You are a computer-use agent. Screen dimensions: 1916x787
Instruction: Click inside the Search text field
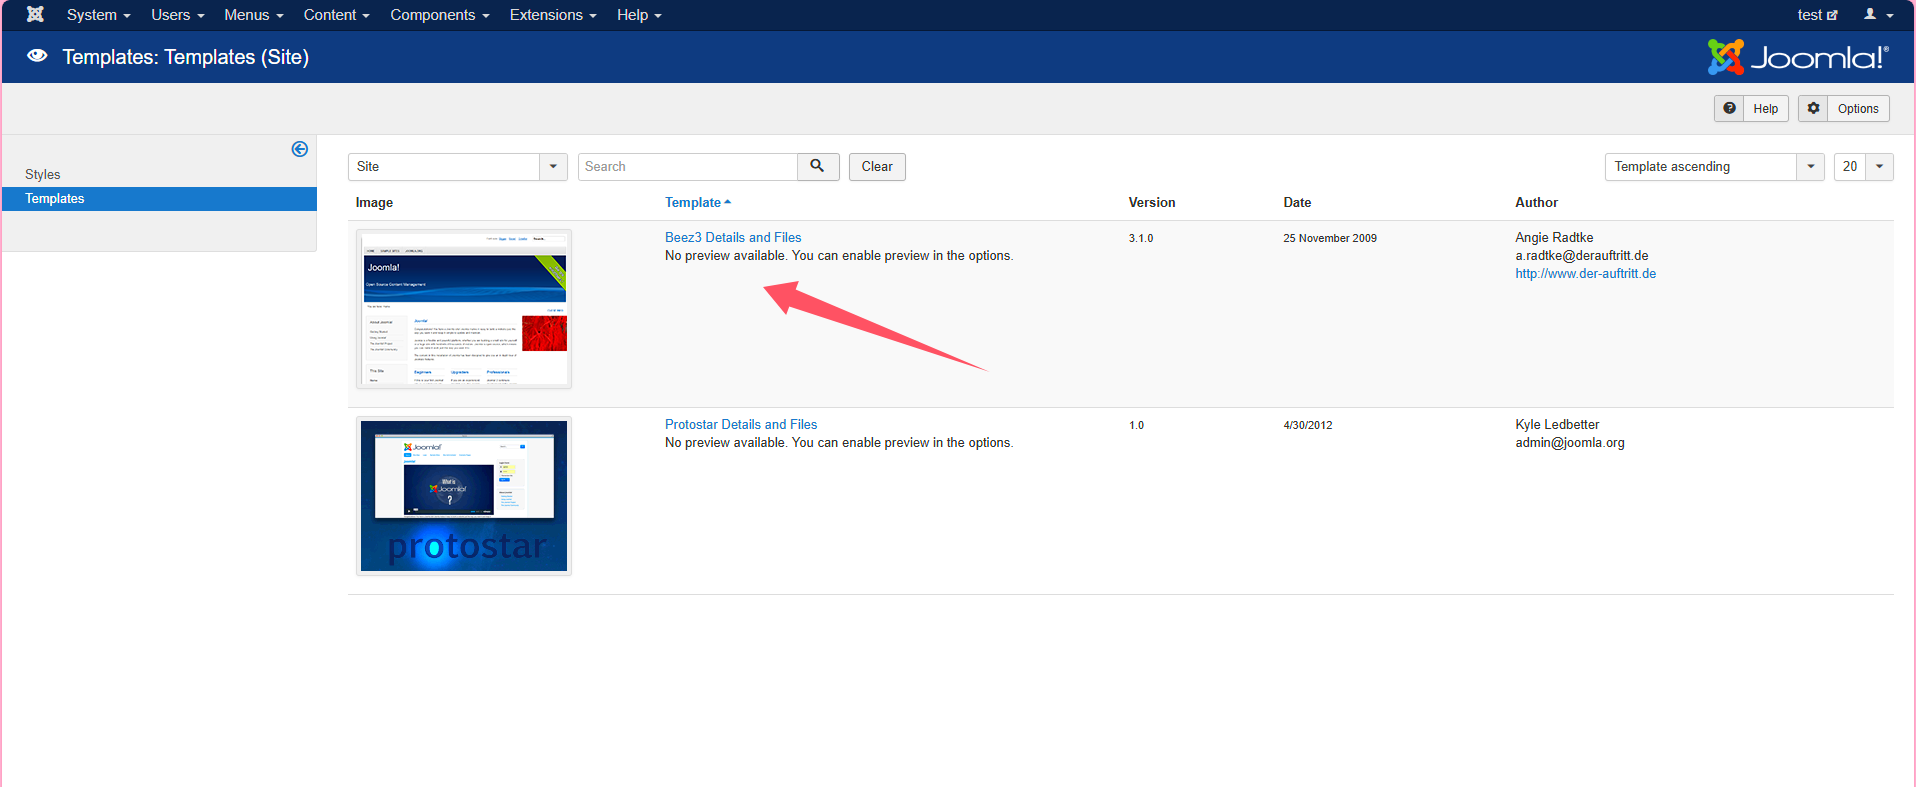687,166
